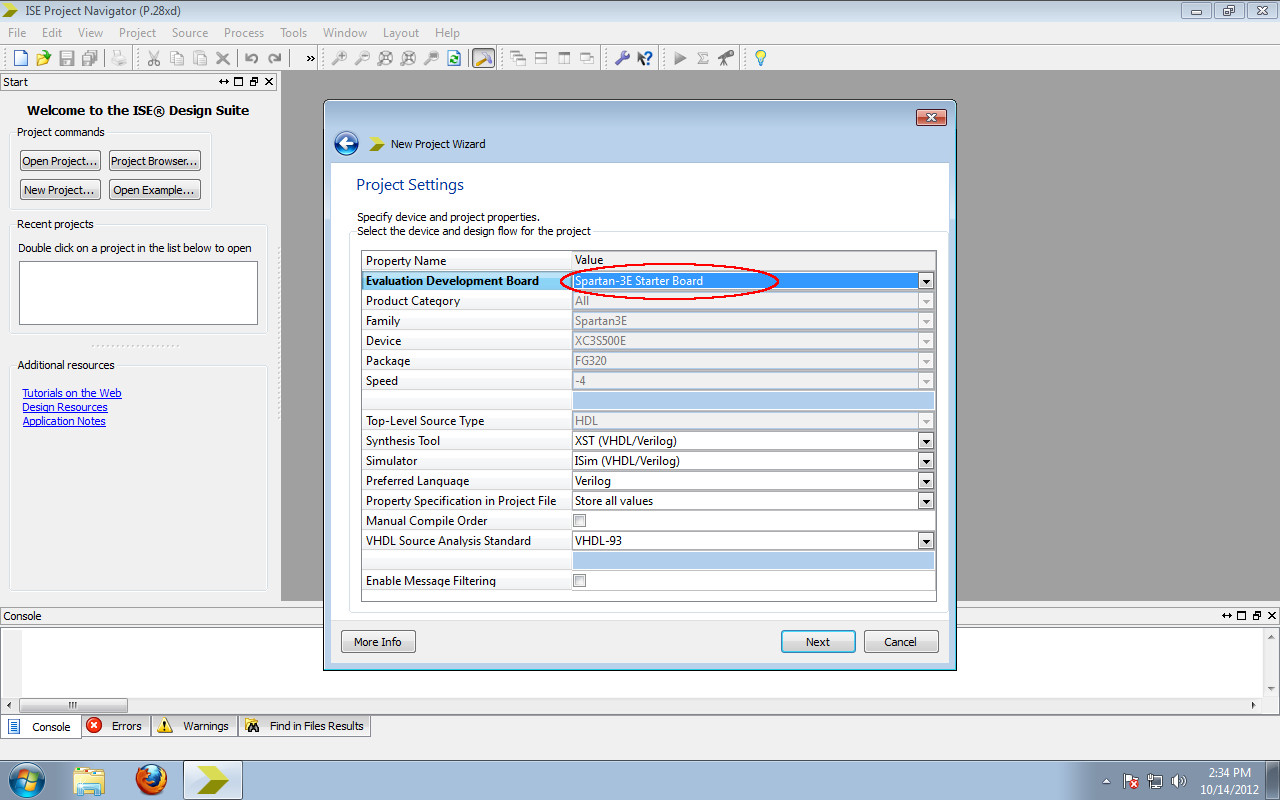The image size is (1280, 800).
Task: Toggle the cascade windows toolbar icon
Action: [516, 57]
